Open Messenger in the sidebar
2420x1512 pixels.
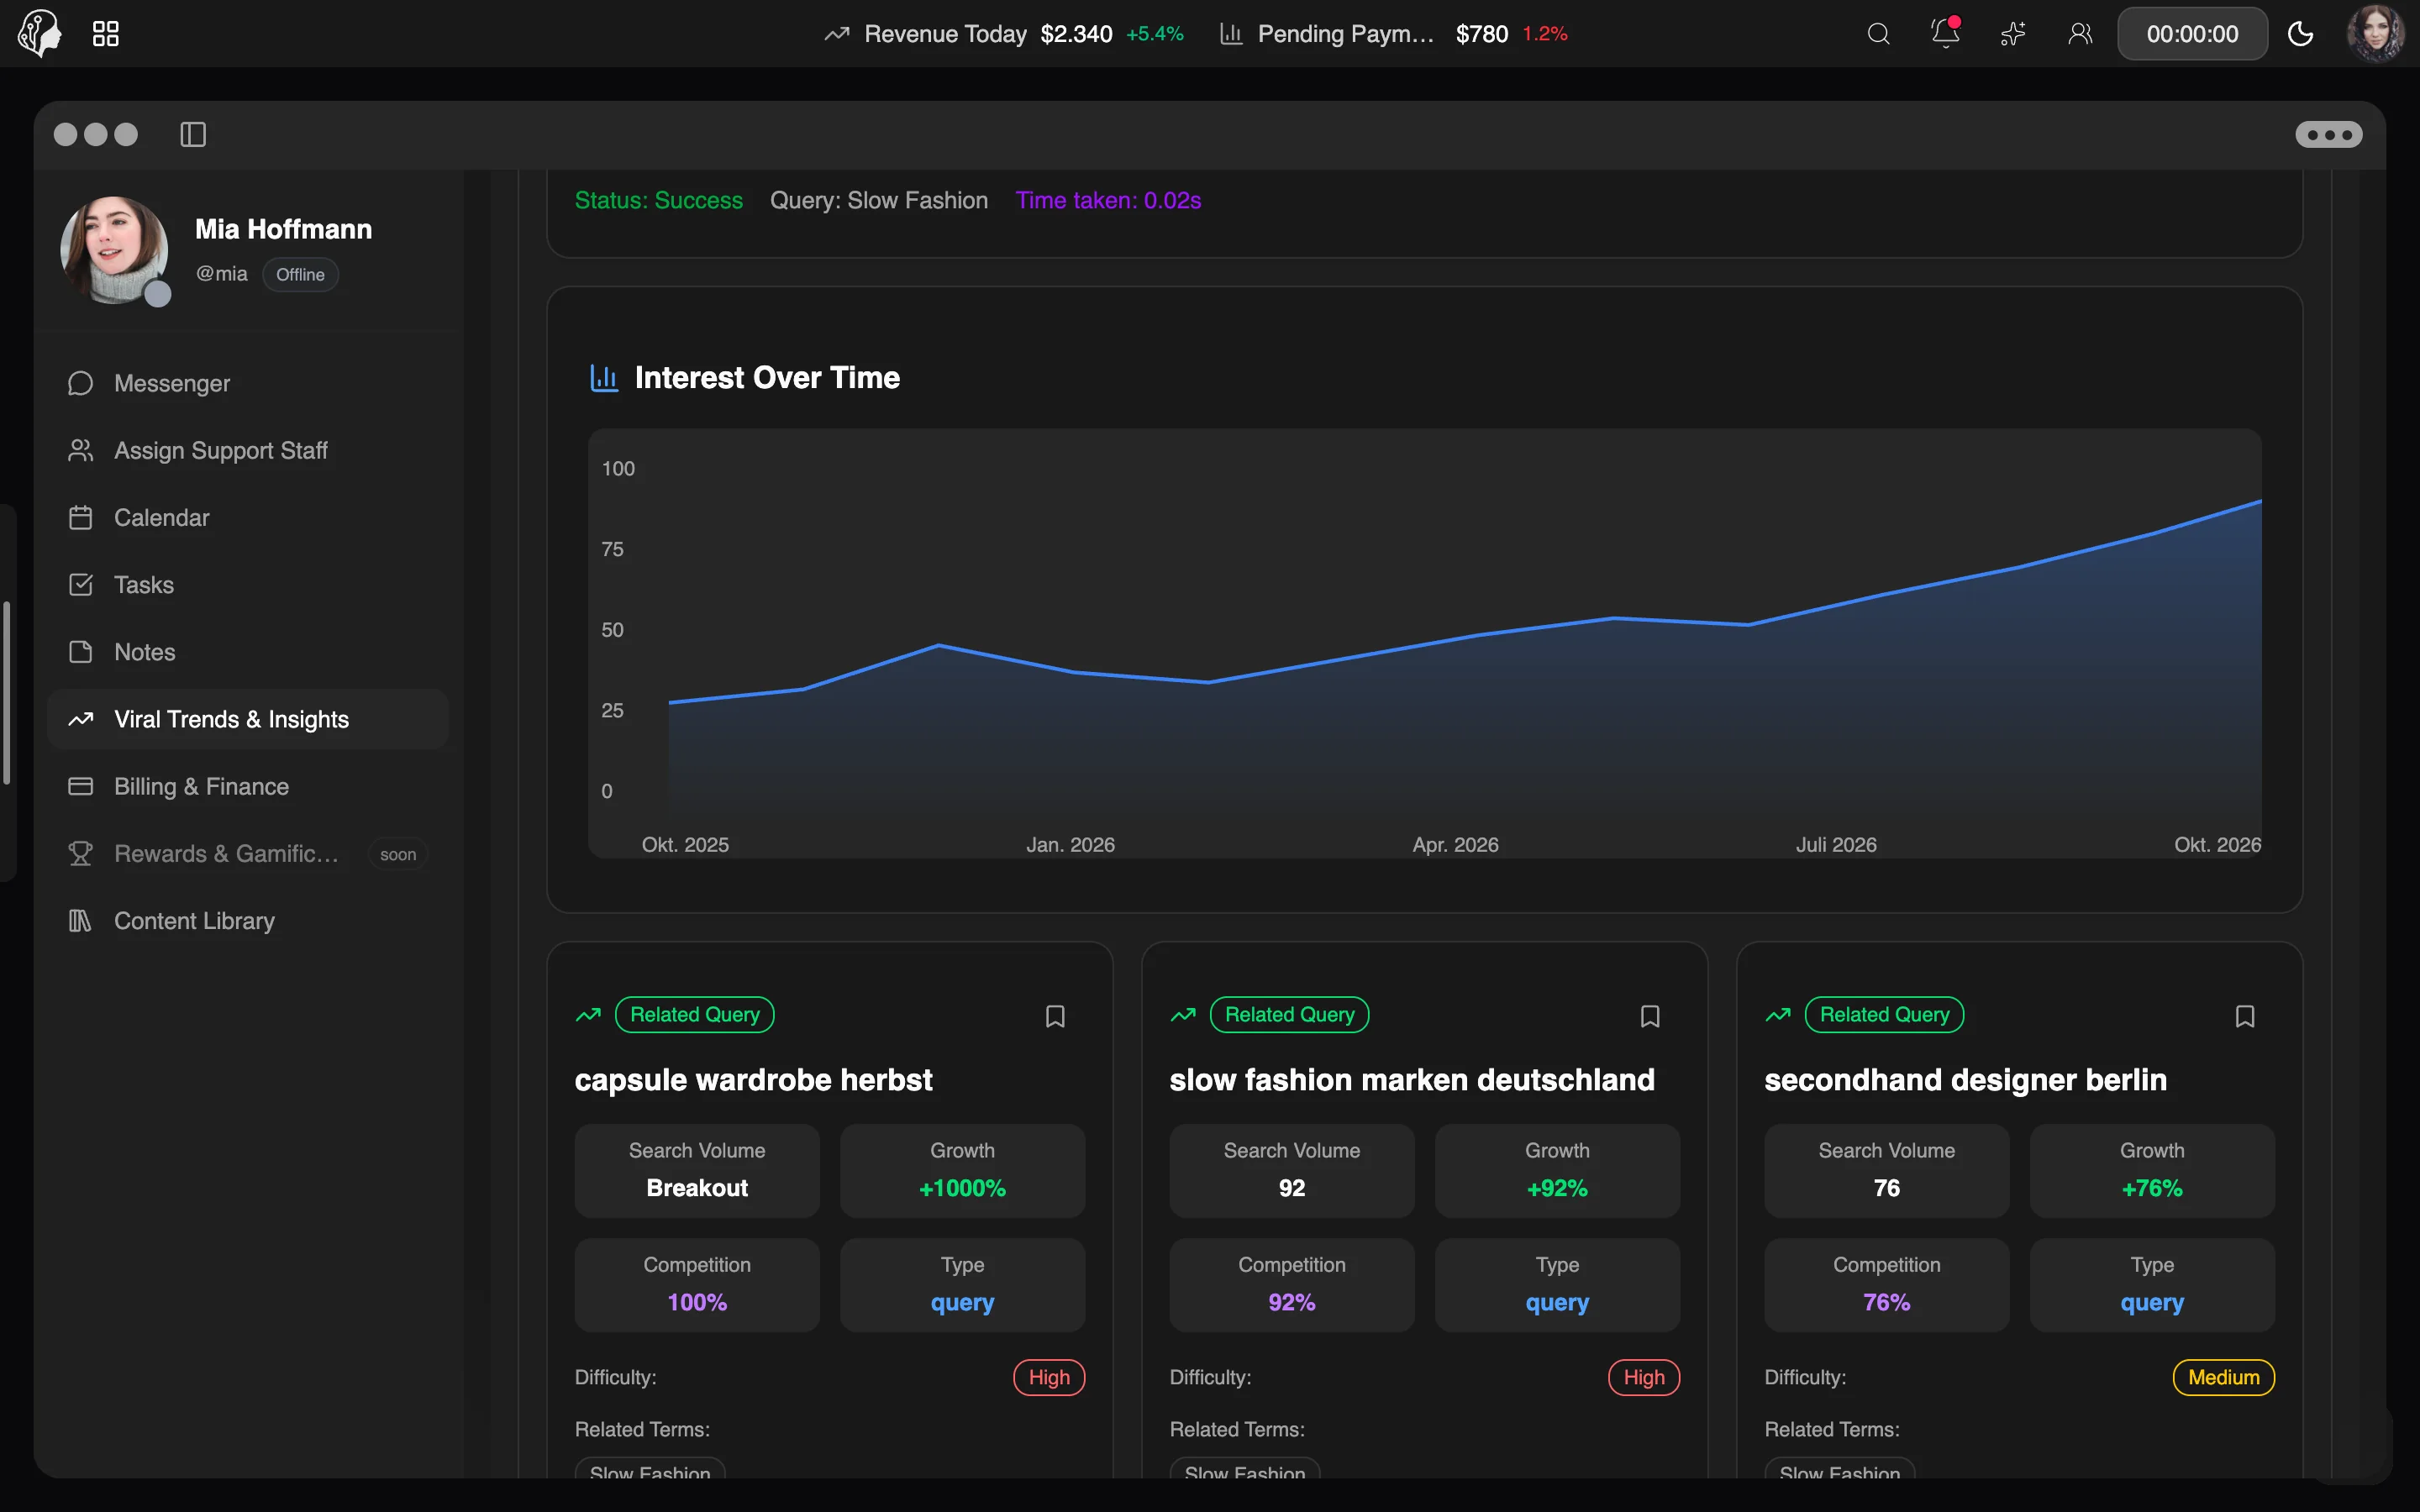pyautogui.click(x=248, y=383)
